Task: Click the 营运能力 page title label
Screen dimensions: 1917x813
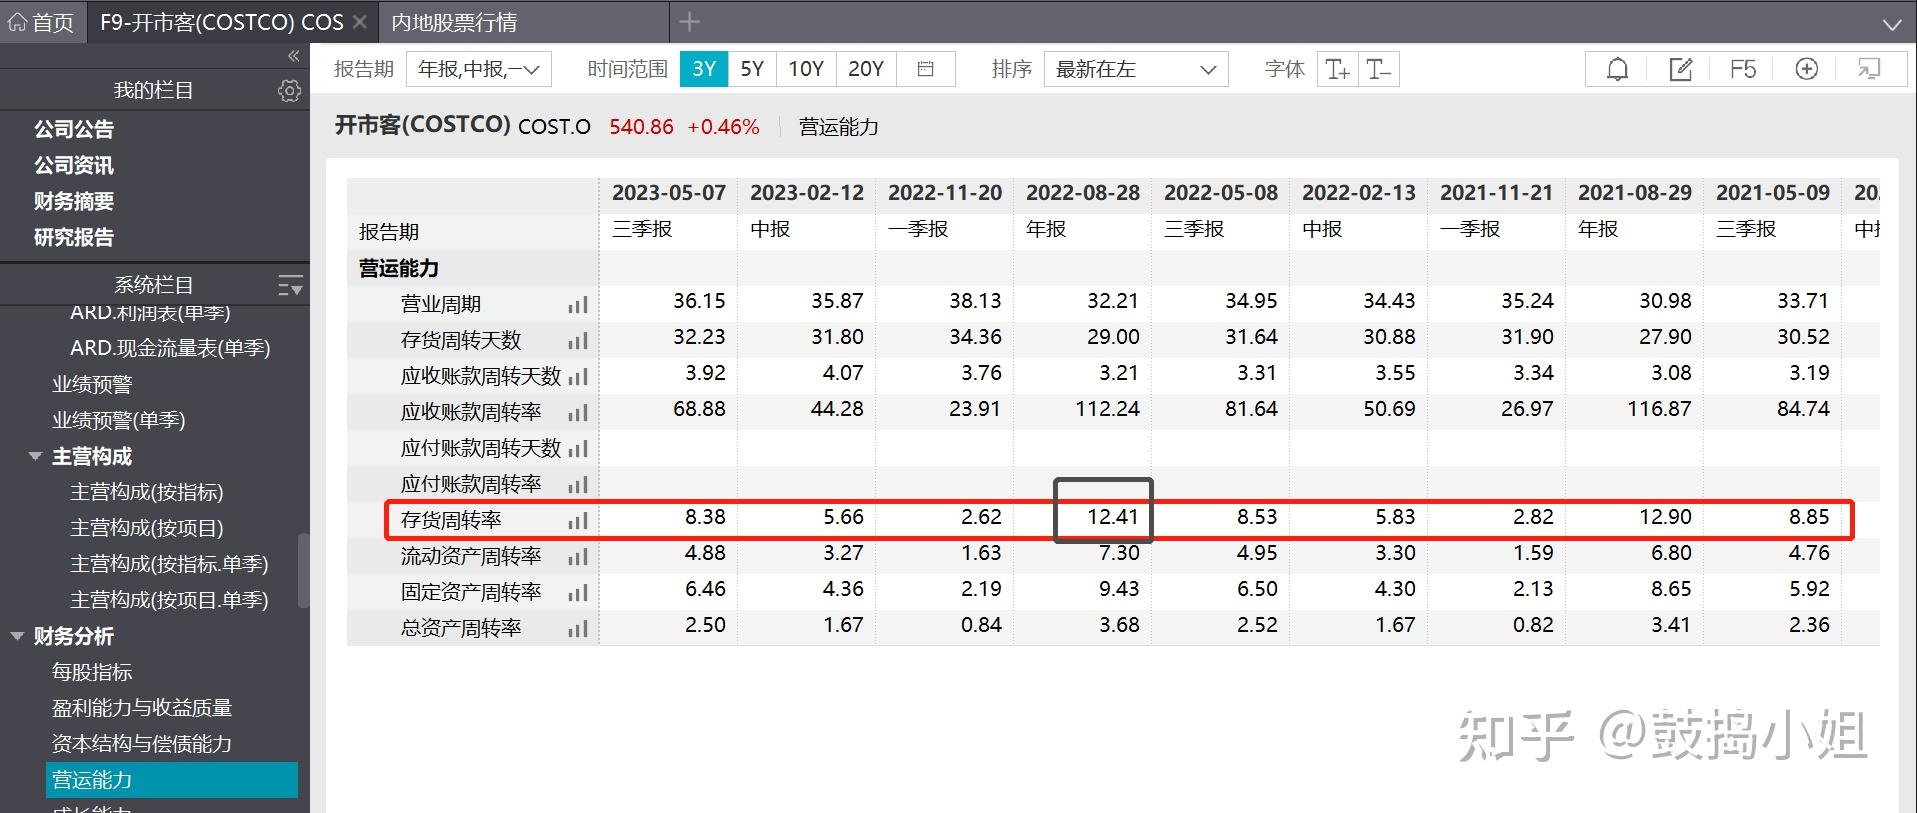Action: coord(839,127)
